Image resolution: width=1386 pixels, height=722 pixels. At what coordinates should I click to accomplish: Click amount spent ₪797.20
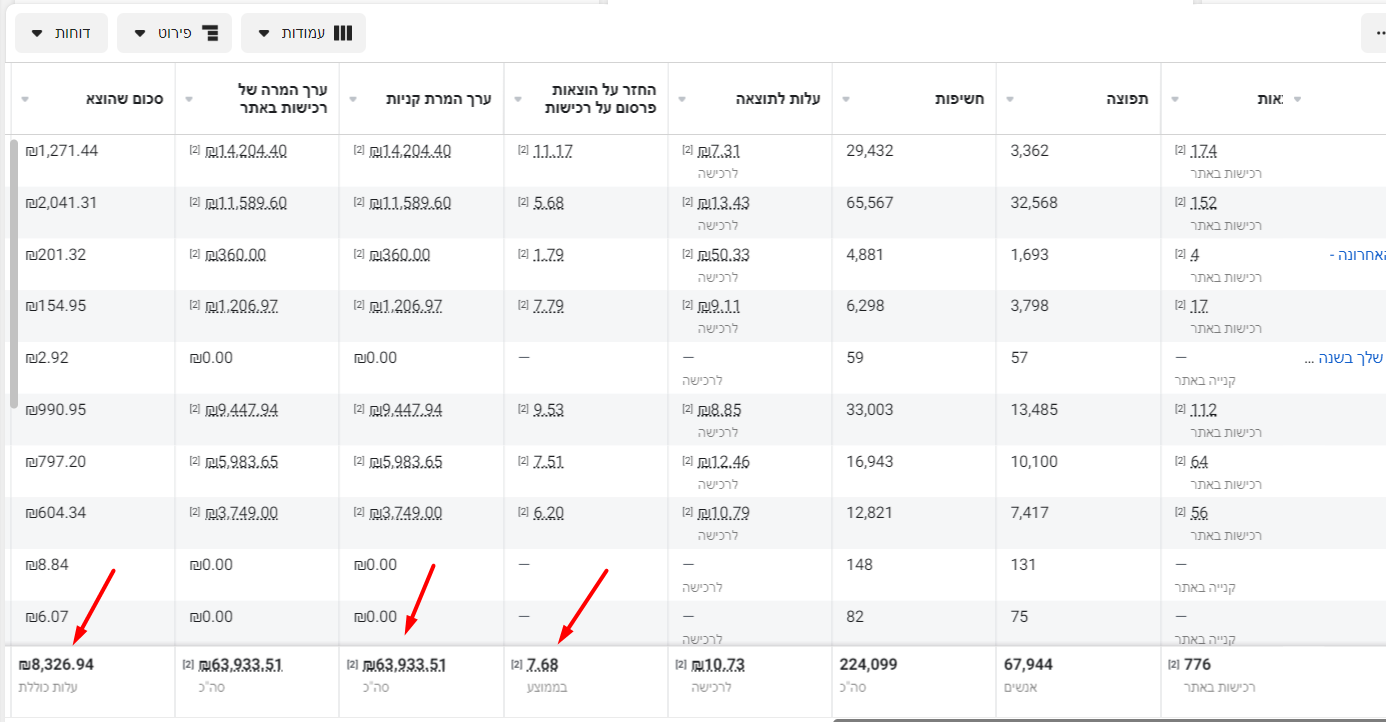click(56, 461)
